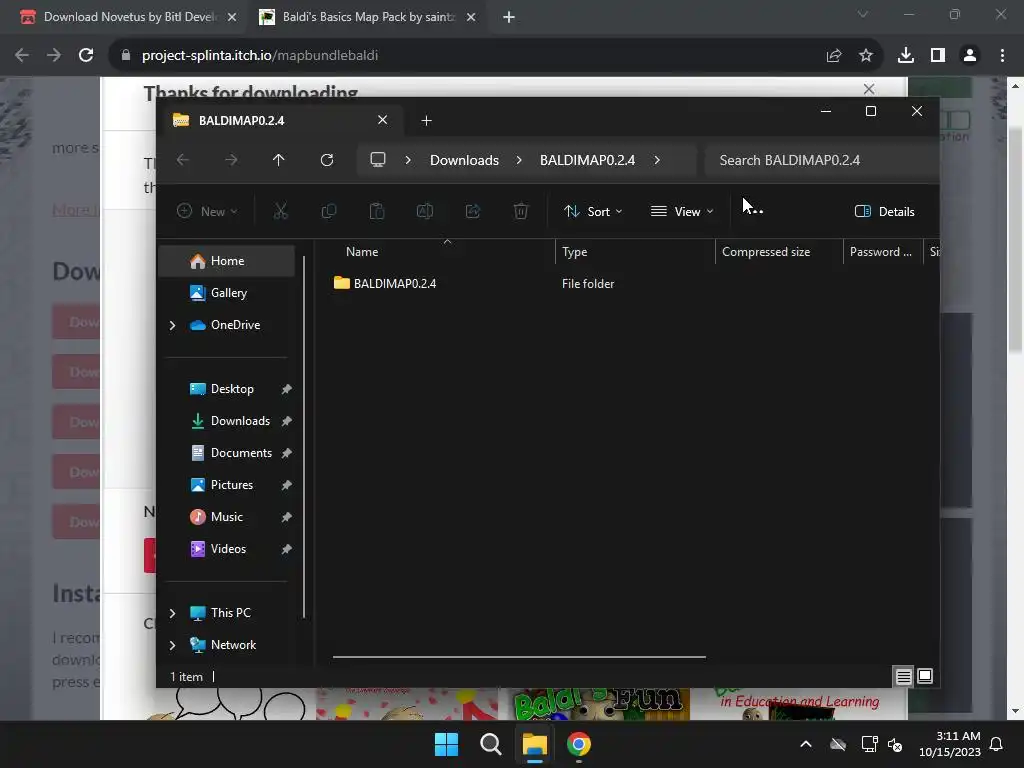Switch to details list view icon in status bar
This screenshot has height=768, width=1024.
903,677
